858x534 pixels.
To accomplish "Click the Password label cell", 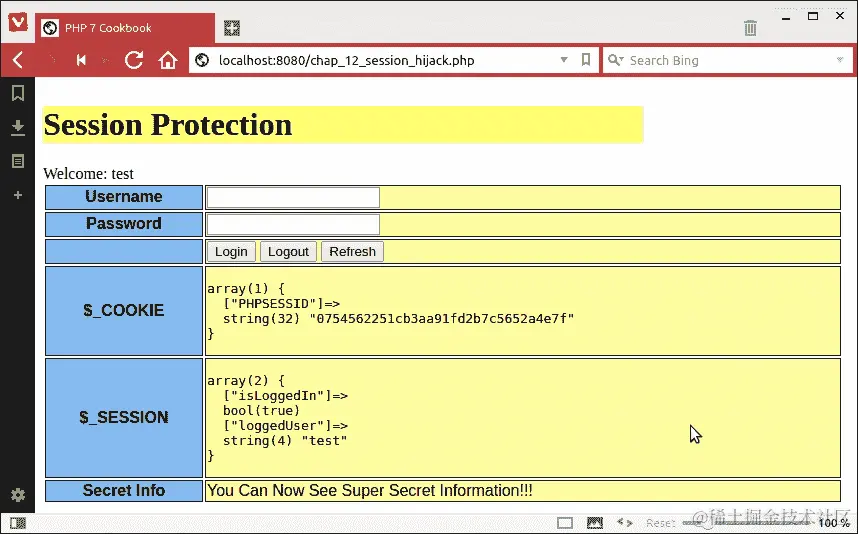I will coord(124,224).
